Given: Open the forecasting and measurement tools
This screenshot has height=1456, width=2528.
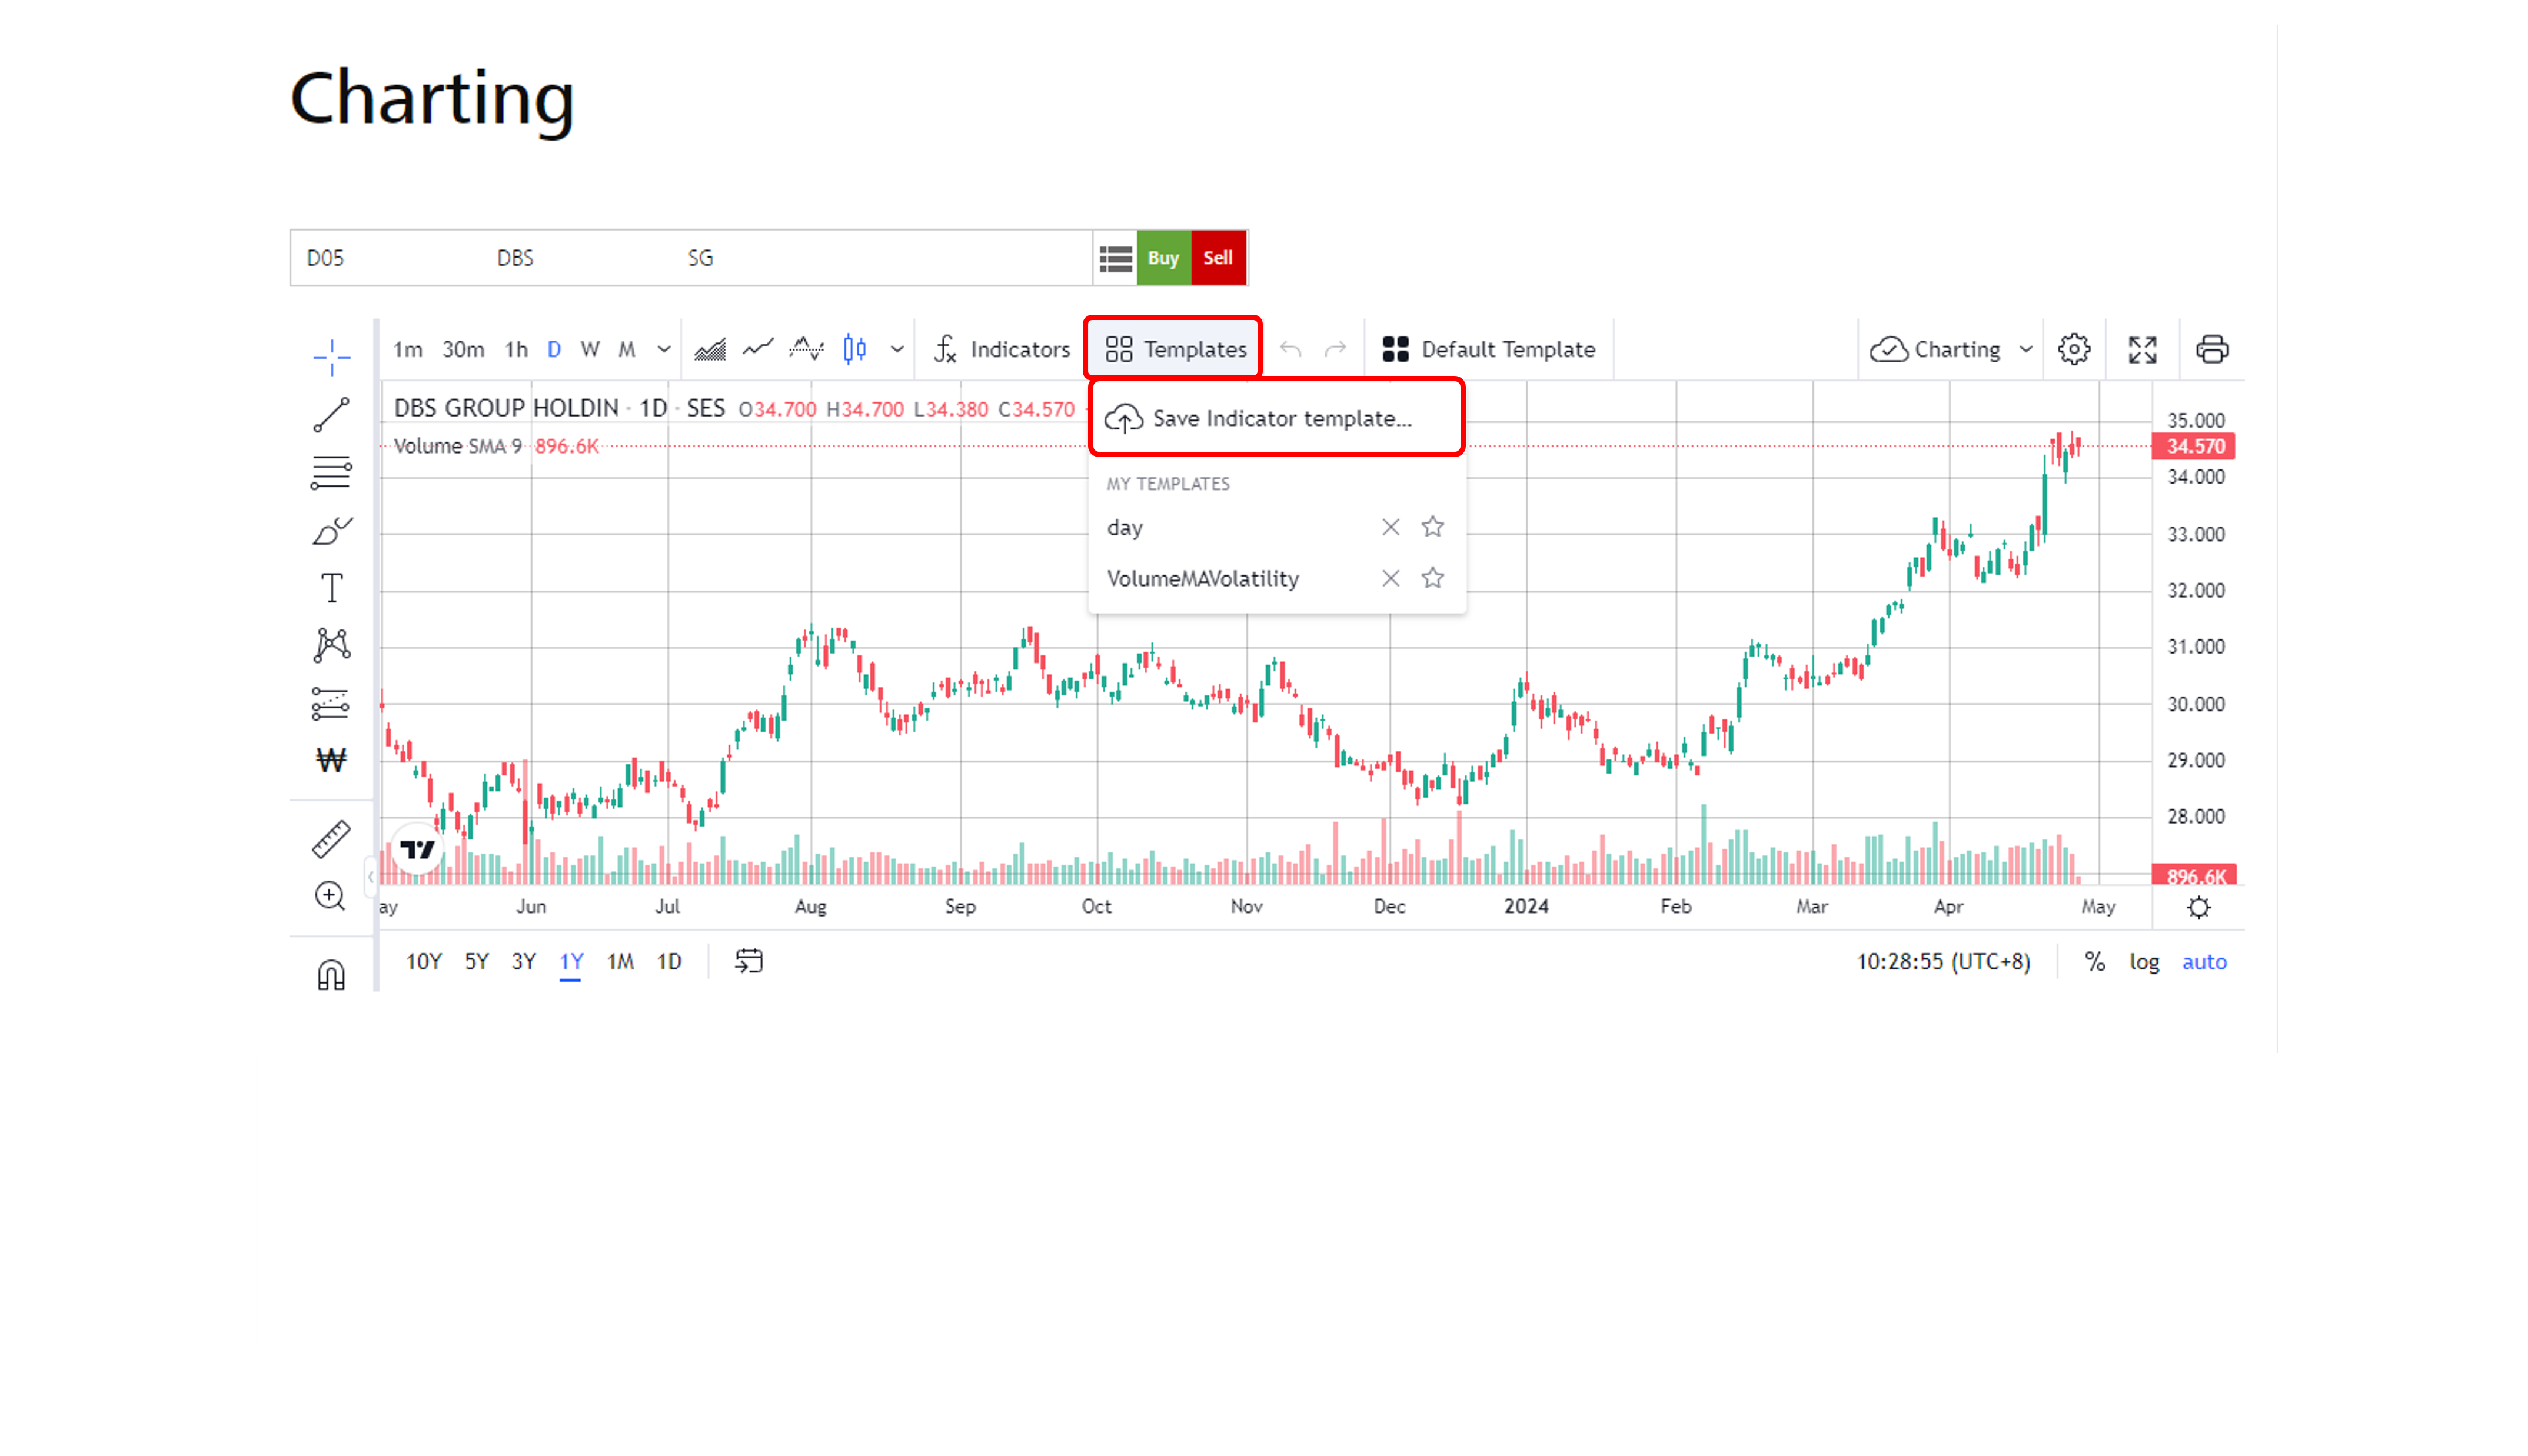Looking at the screenshot, I should coord(331,703).
